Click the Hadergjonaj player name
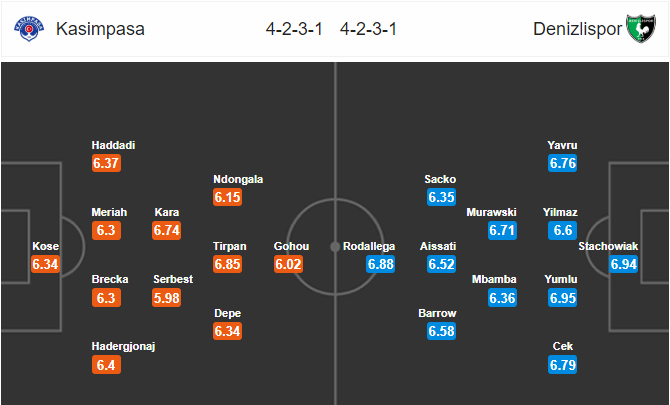The width and height of the screenshot is (670, 405). tap(123, 346)
